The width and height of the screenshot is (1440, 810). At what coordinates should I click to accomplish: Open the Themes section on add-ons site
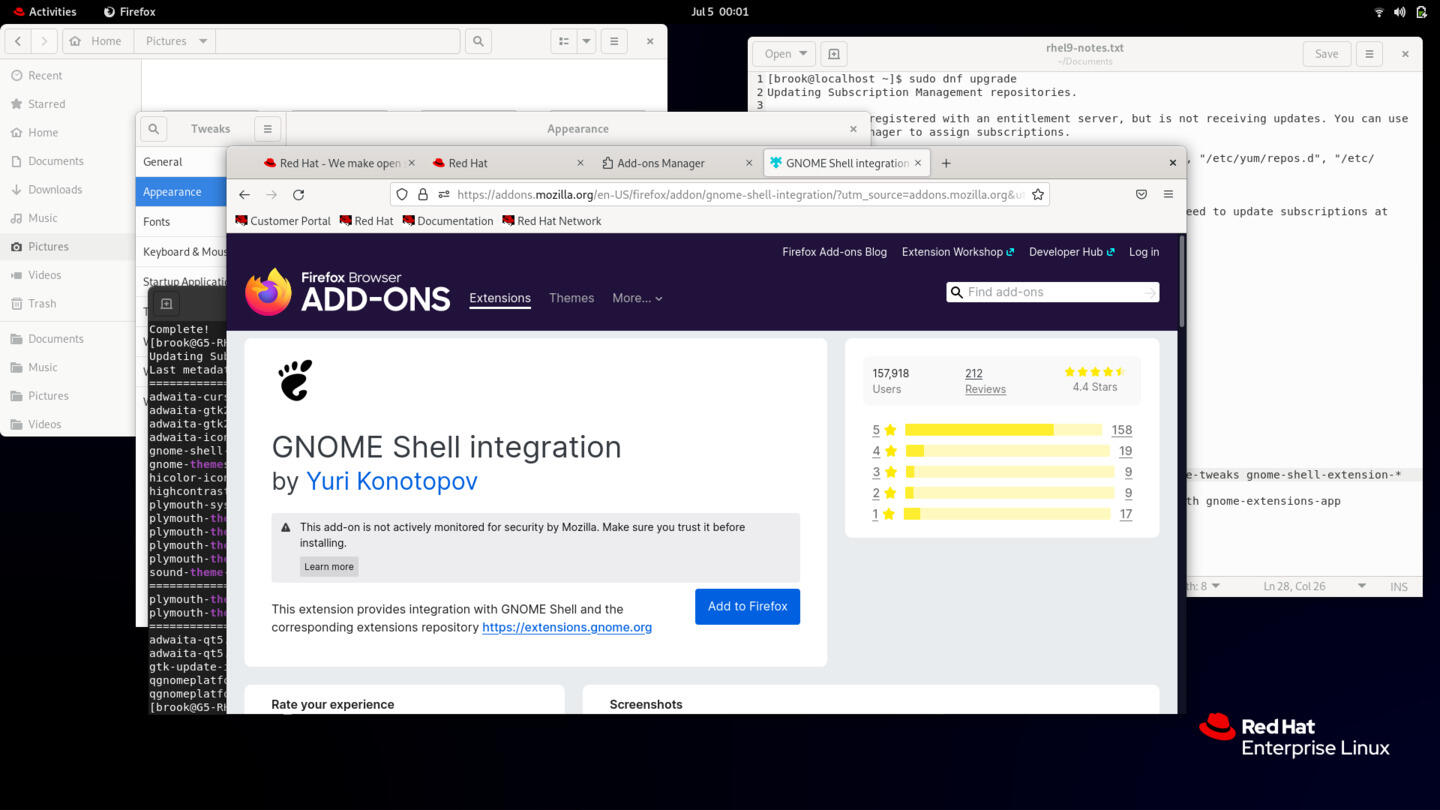[x=571, y=298]
